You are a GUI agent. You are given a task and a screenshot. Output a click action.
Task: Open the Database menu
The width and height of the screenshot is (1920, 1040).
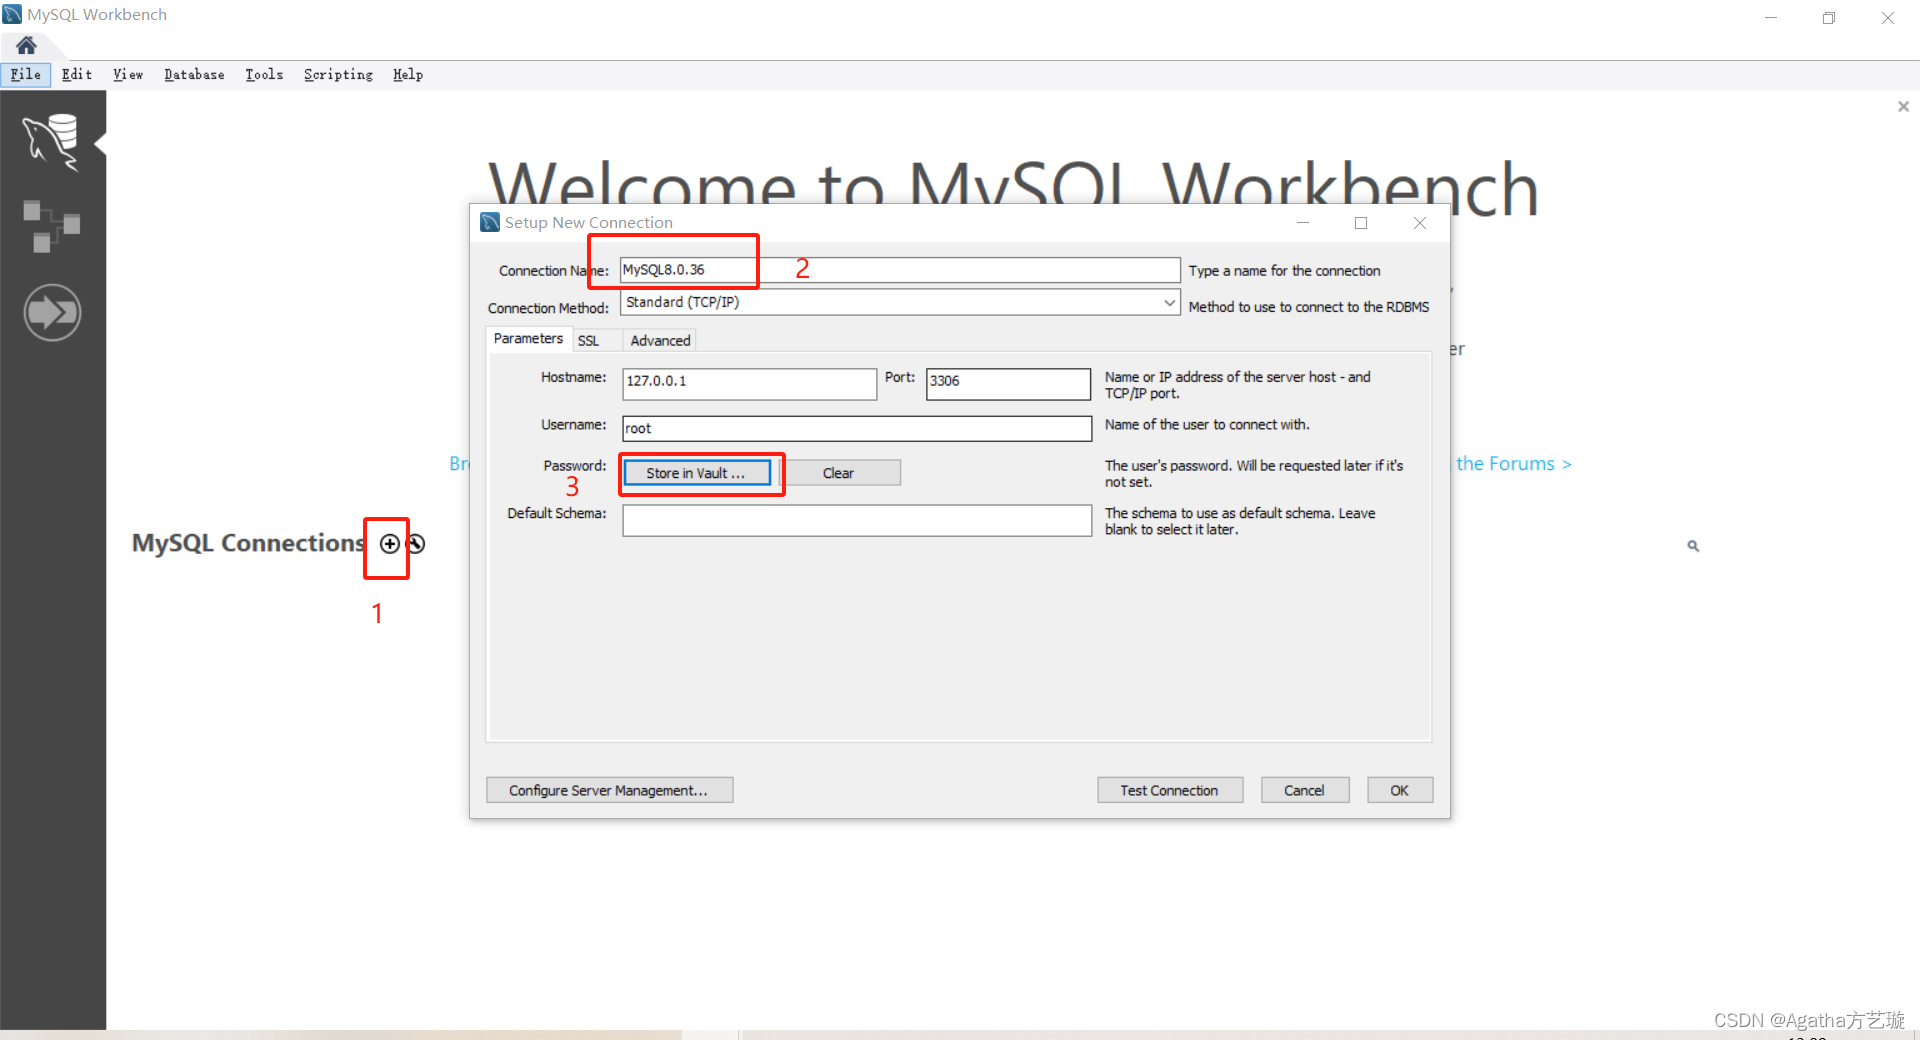pos(194,74)
